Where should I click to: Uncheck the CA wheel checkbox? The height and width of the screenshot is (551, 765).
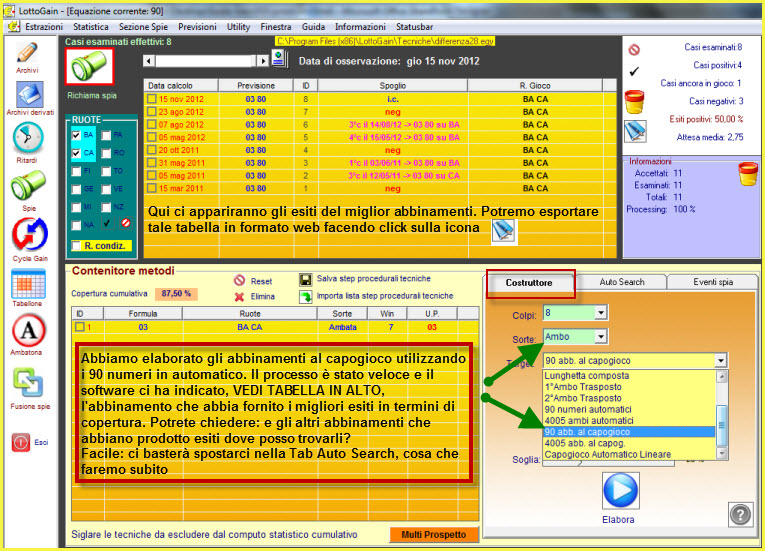pos(76,153)
